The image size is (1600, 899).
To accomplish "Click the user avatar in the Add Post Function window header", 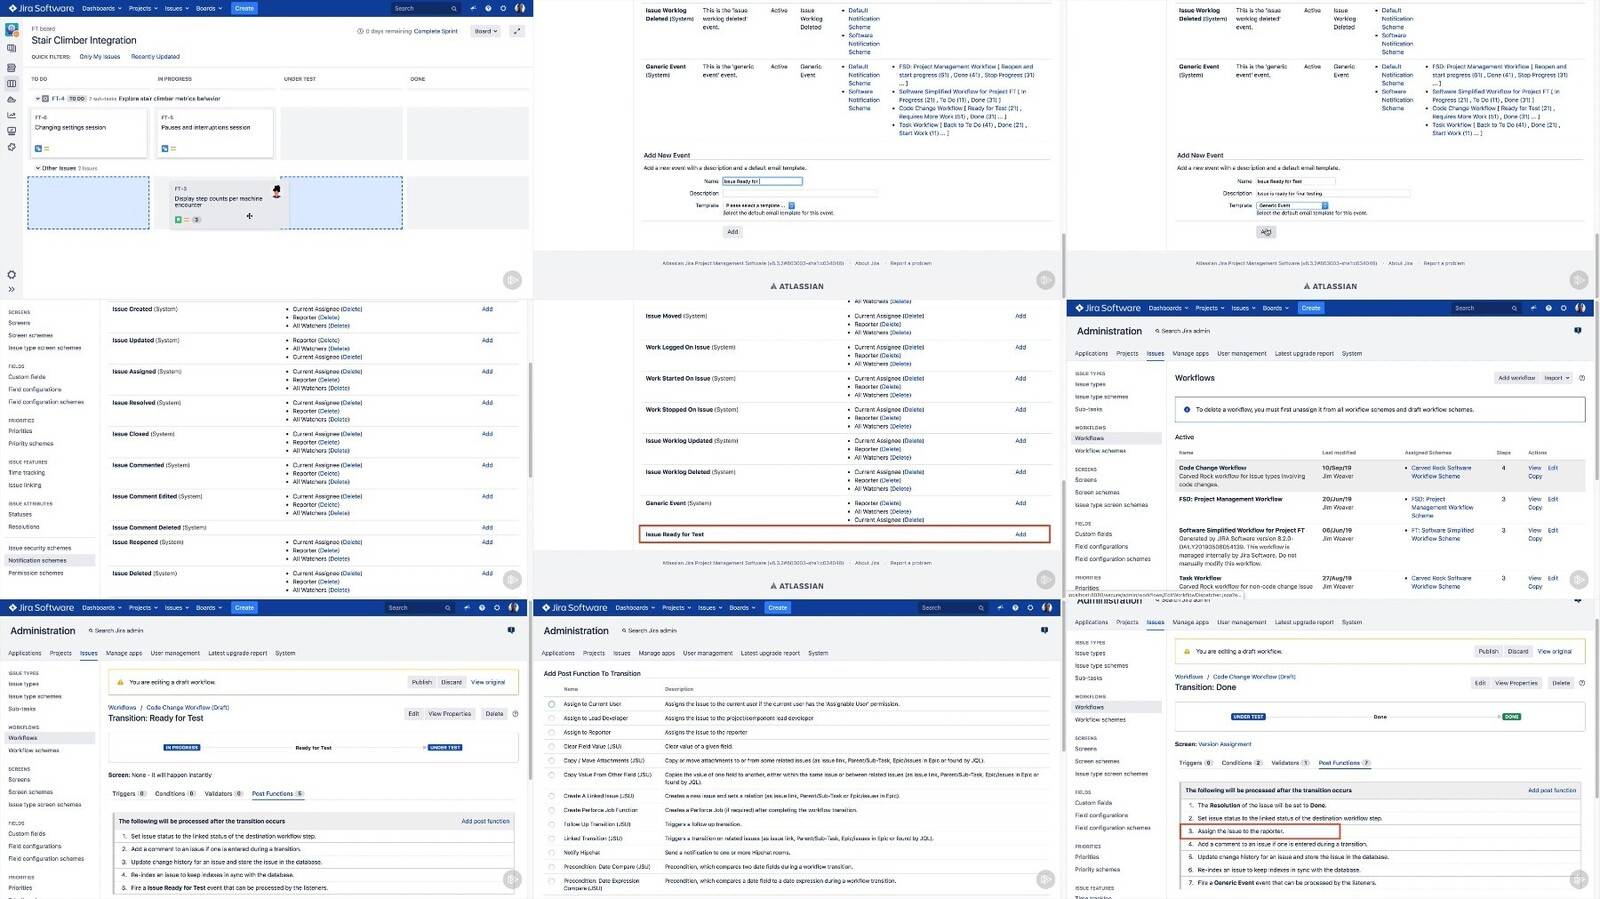I will (x=1046, y=608).
